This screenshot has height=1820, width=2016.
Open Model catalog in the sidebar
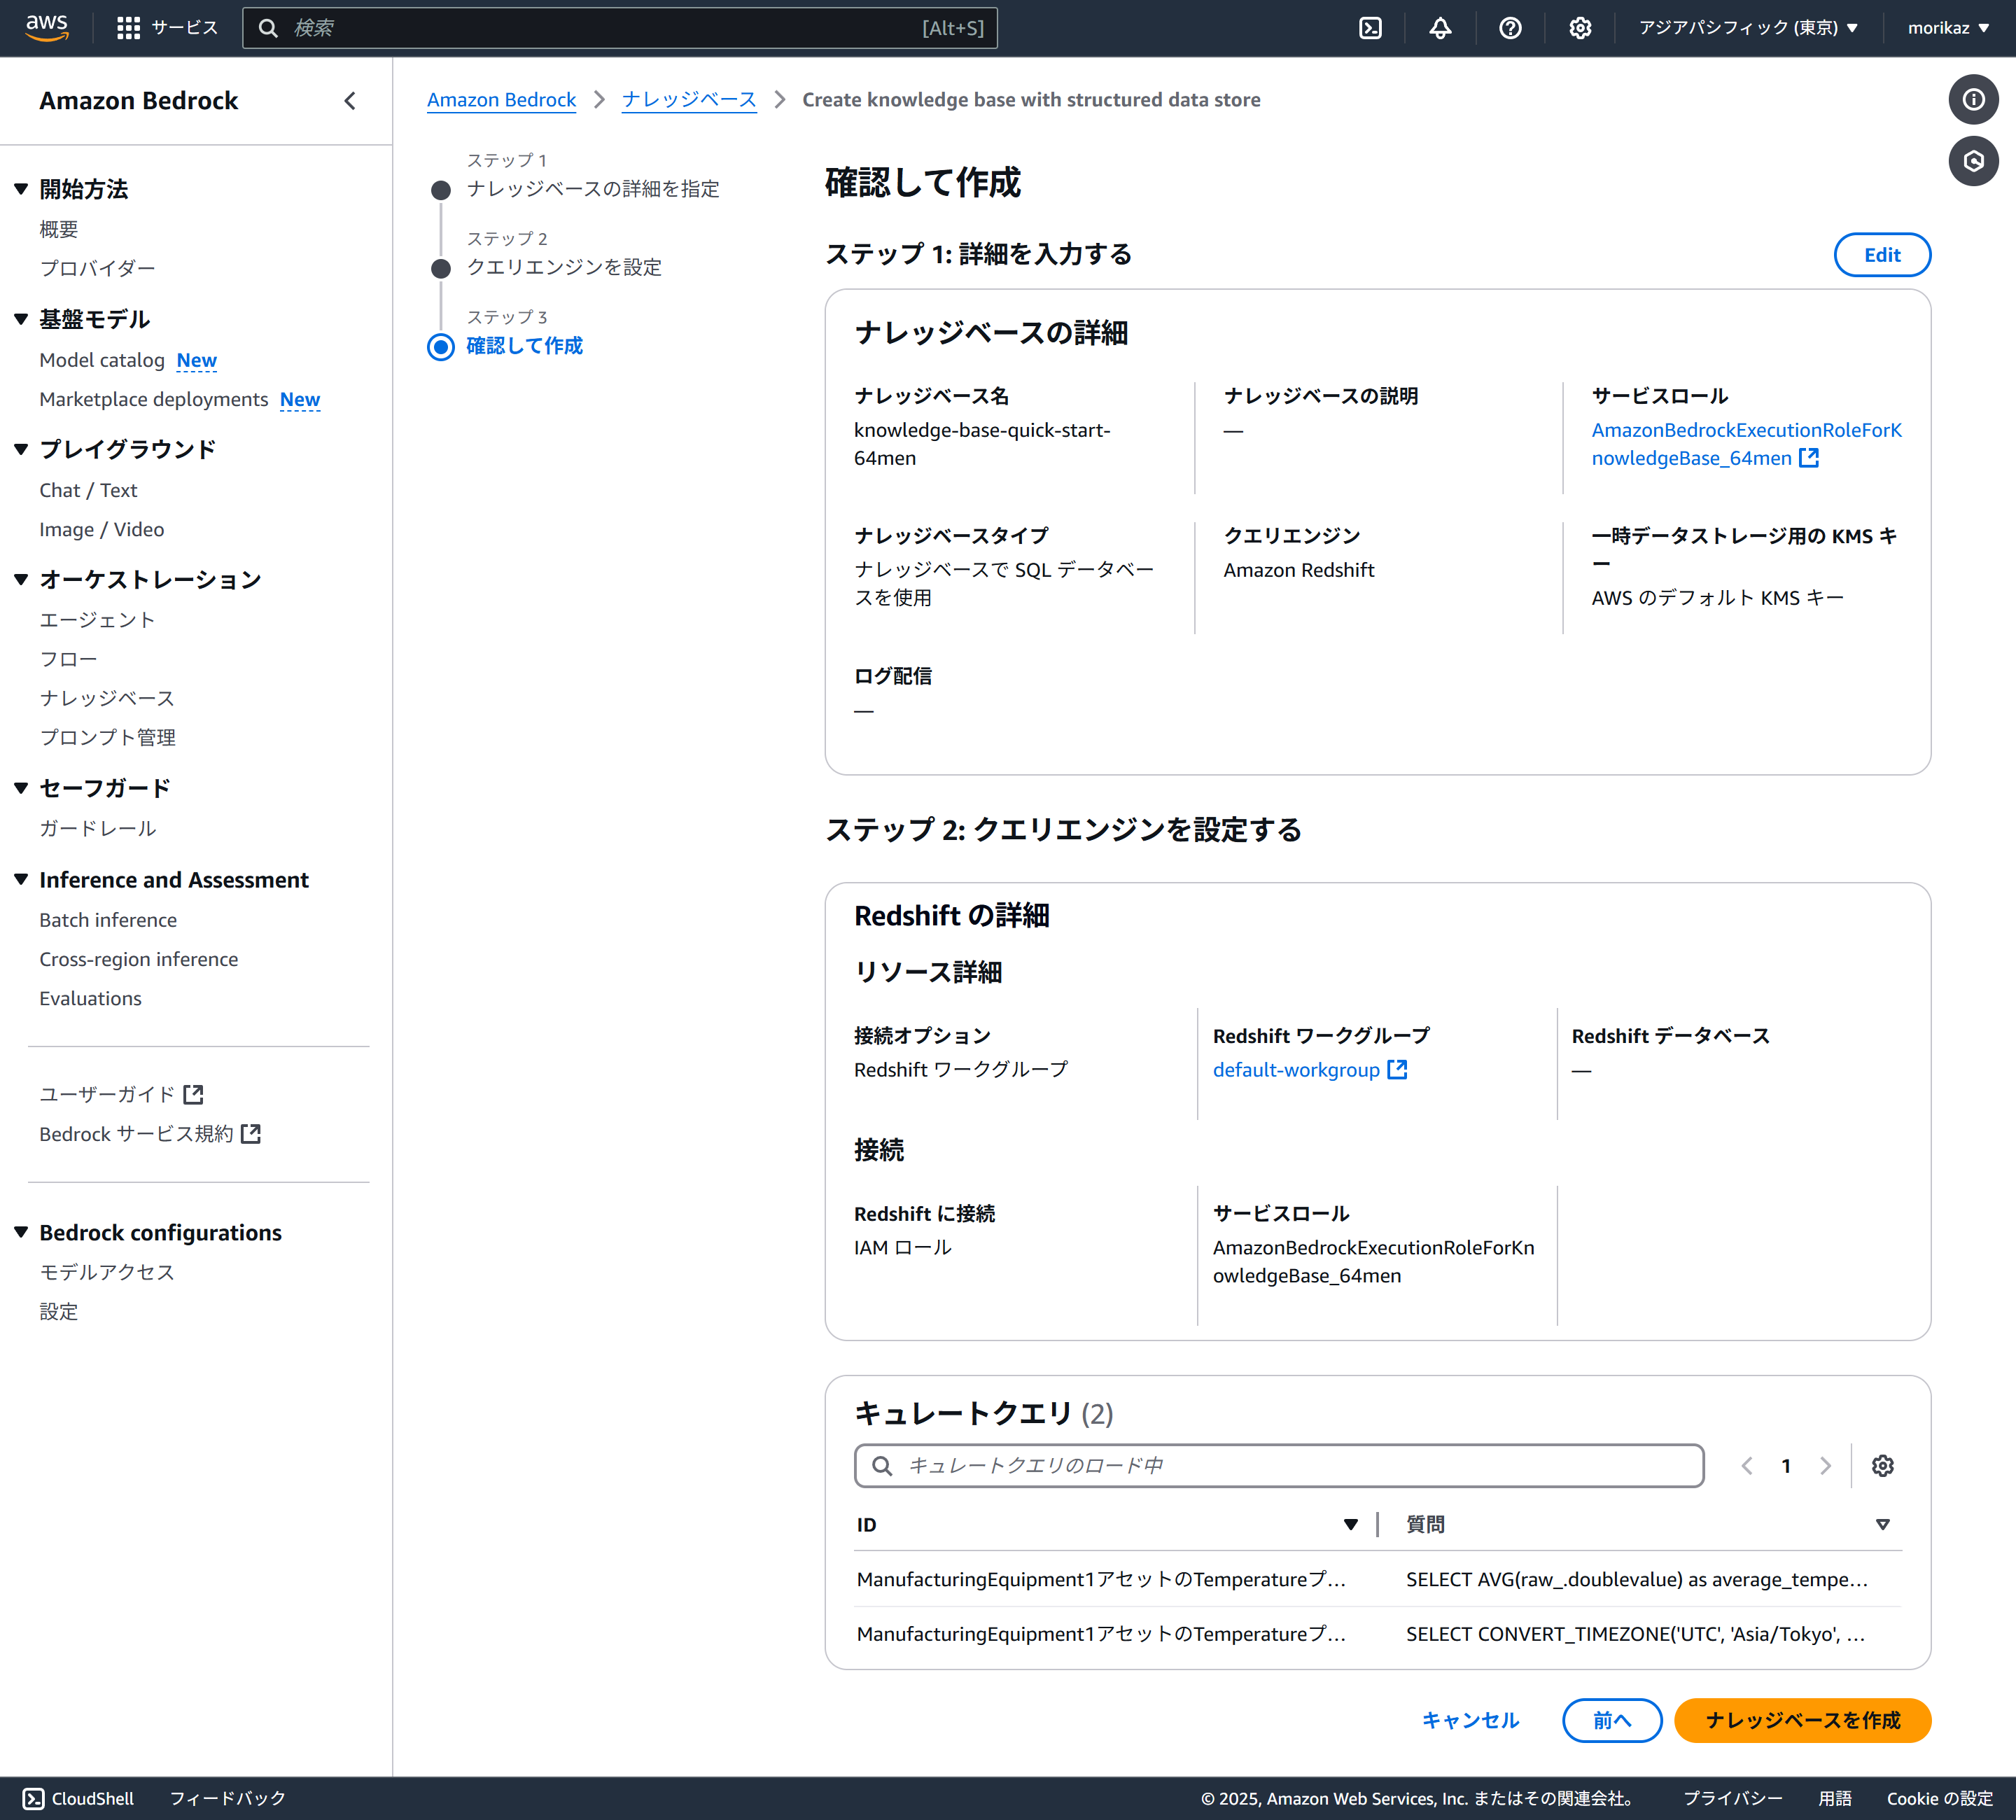(x=102, y=360)
